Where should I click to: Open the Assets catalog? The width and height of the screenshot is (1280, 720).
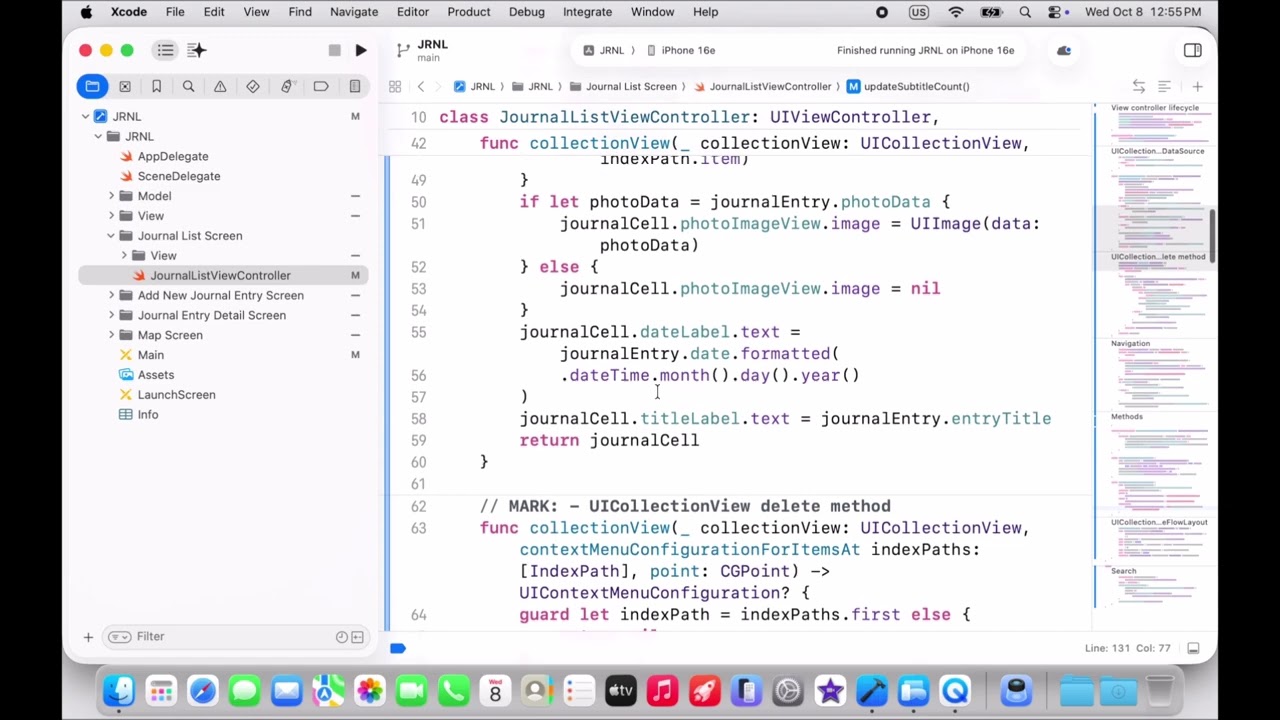click(x=155, y=375)
